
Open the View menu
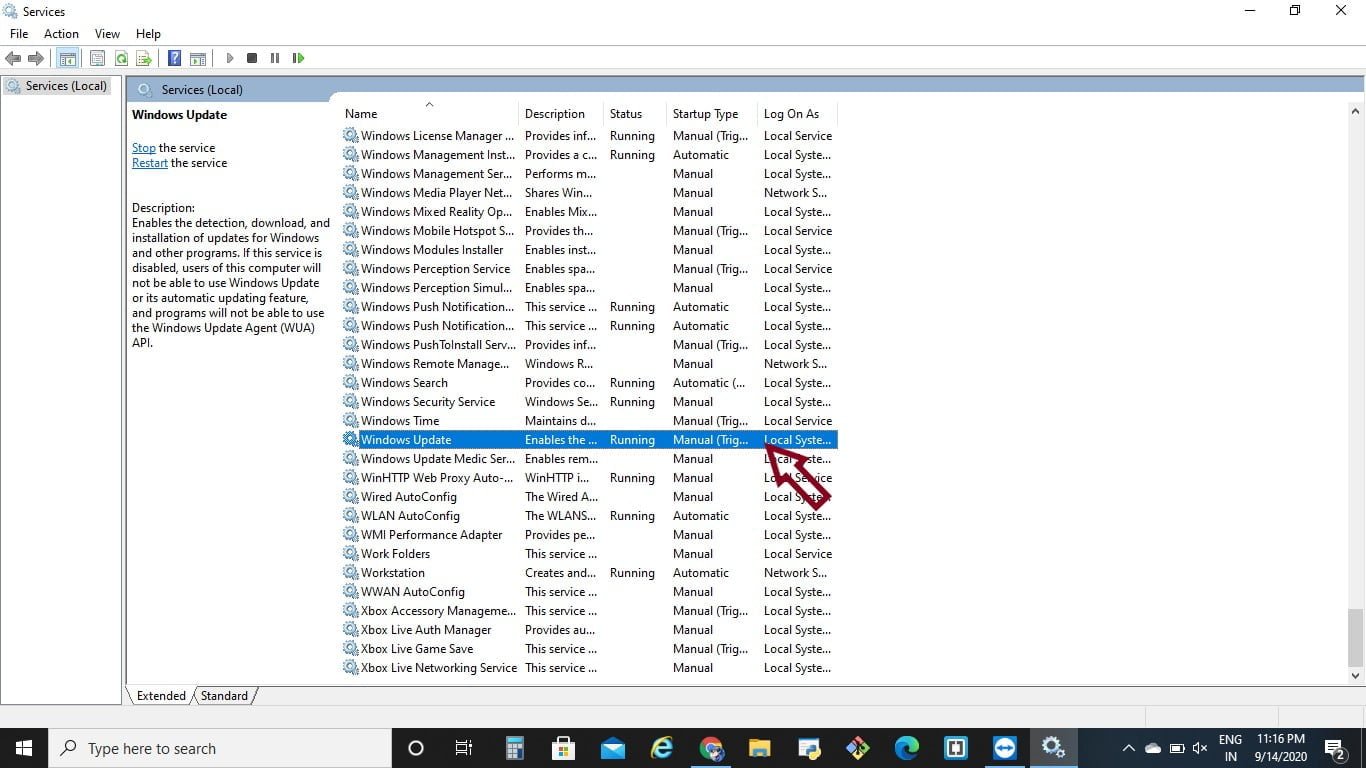107,34
